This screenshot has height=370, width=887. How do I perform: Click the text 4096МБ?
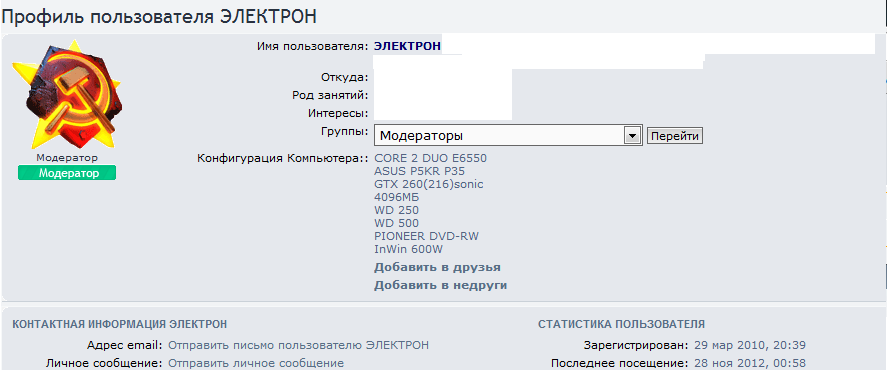click(397, 197)
